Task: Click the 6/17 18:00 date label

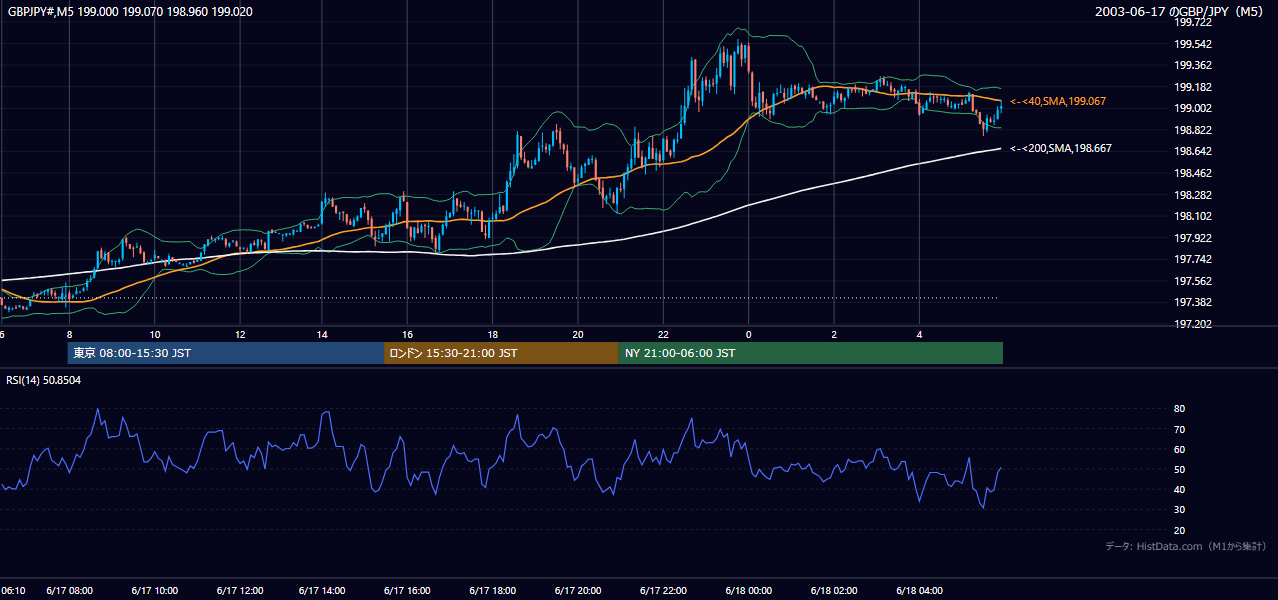Action: [493, 590]
